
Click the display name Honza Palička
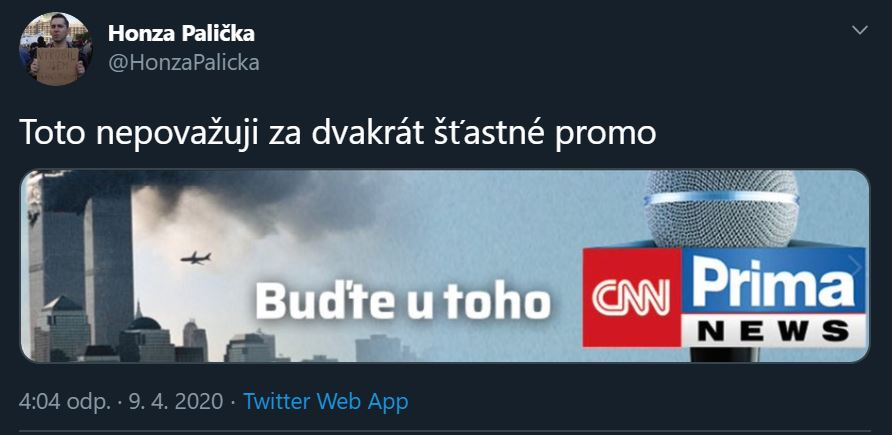tap(181, 34)
